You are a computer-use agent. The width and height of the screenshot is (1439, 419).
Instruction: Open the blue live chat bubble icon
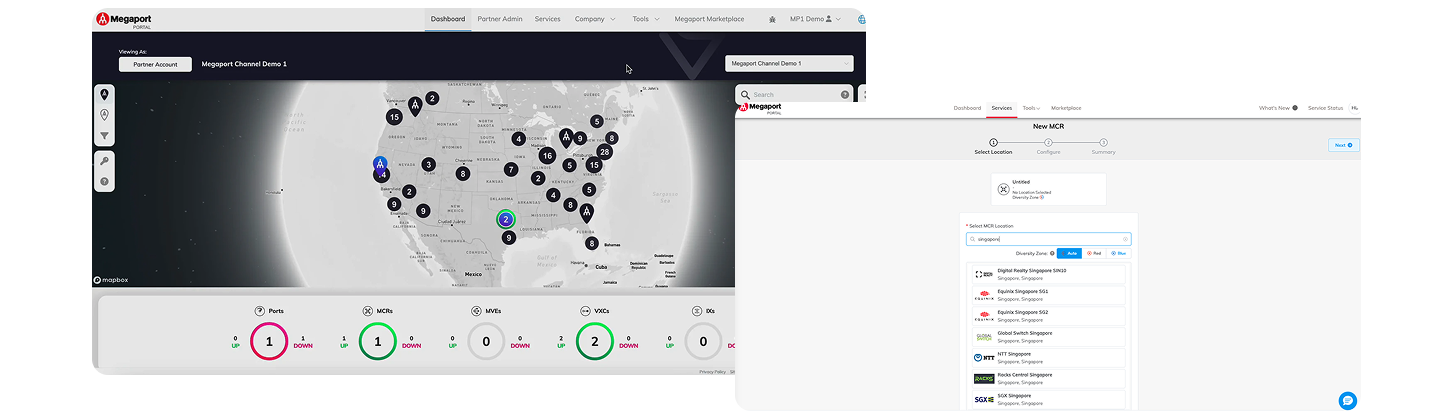[x=1347, y=400]
